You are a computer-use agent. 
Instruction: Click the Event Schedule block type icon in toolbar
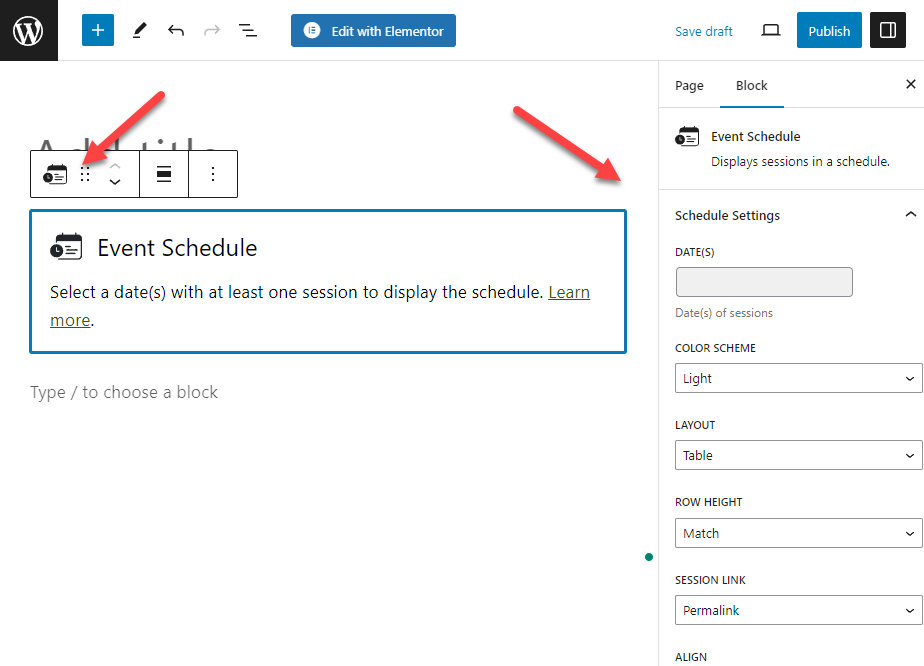[x=55, y=174]
